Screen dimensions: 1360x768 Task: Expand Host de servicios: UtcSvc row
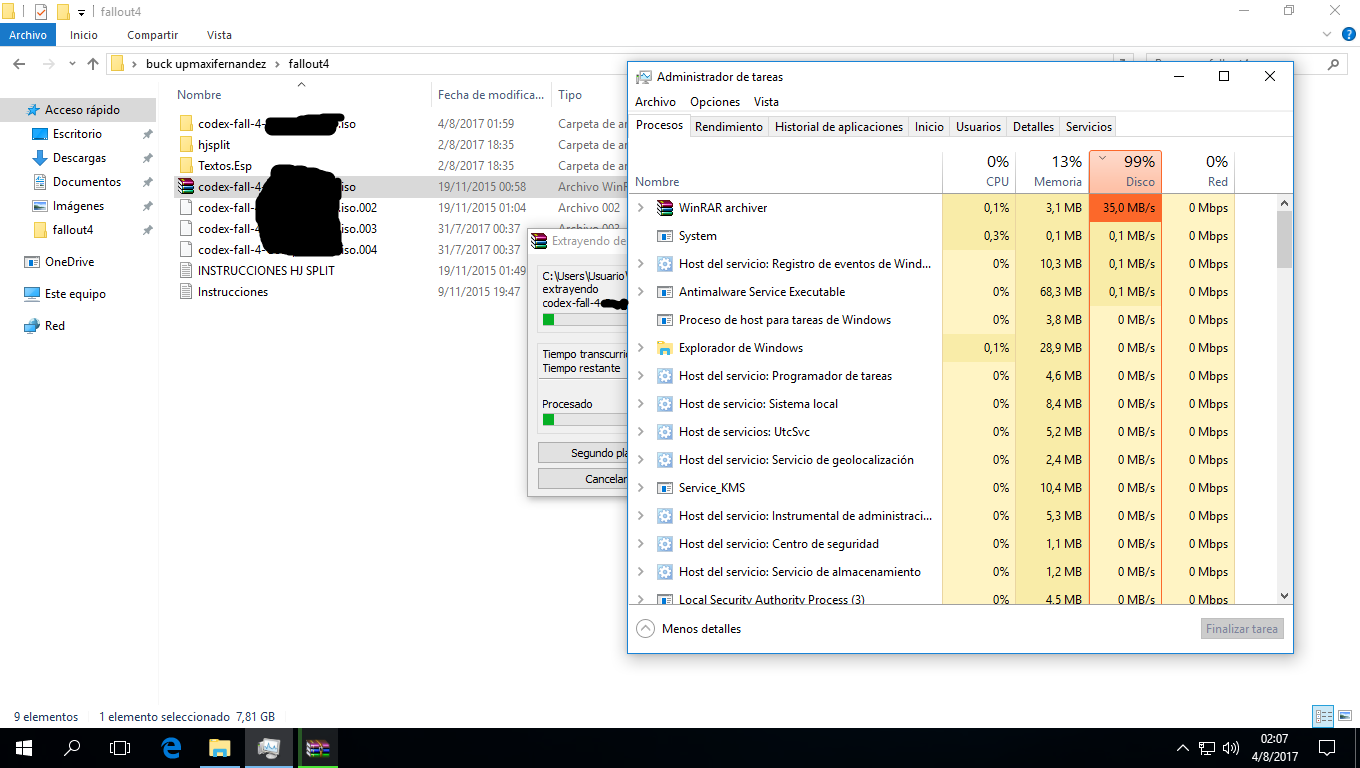(x=641, y=432)
